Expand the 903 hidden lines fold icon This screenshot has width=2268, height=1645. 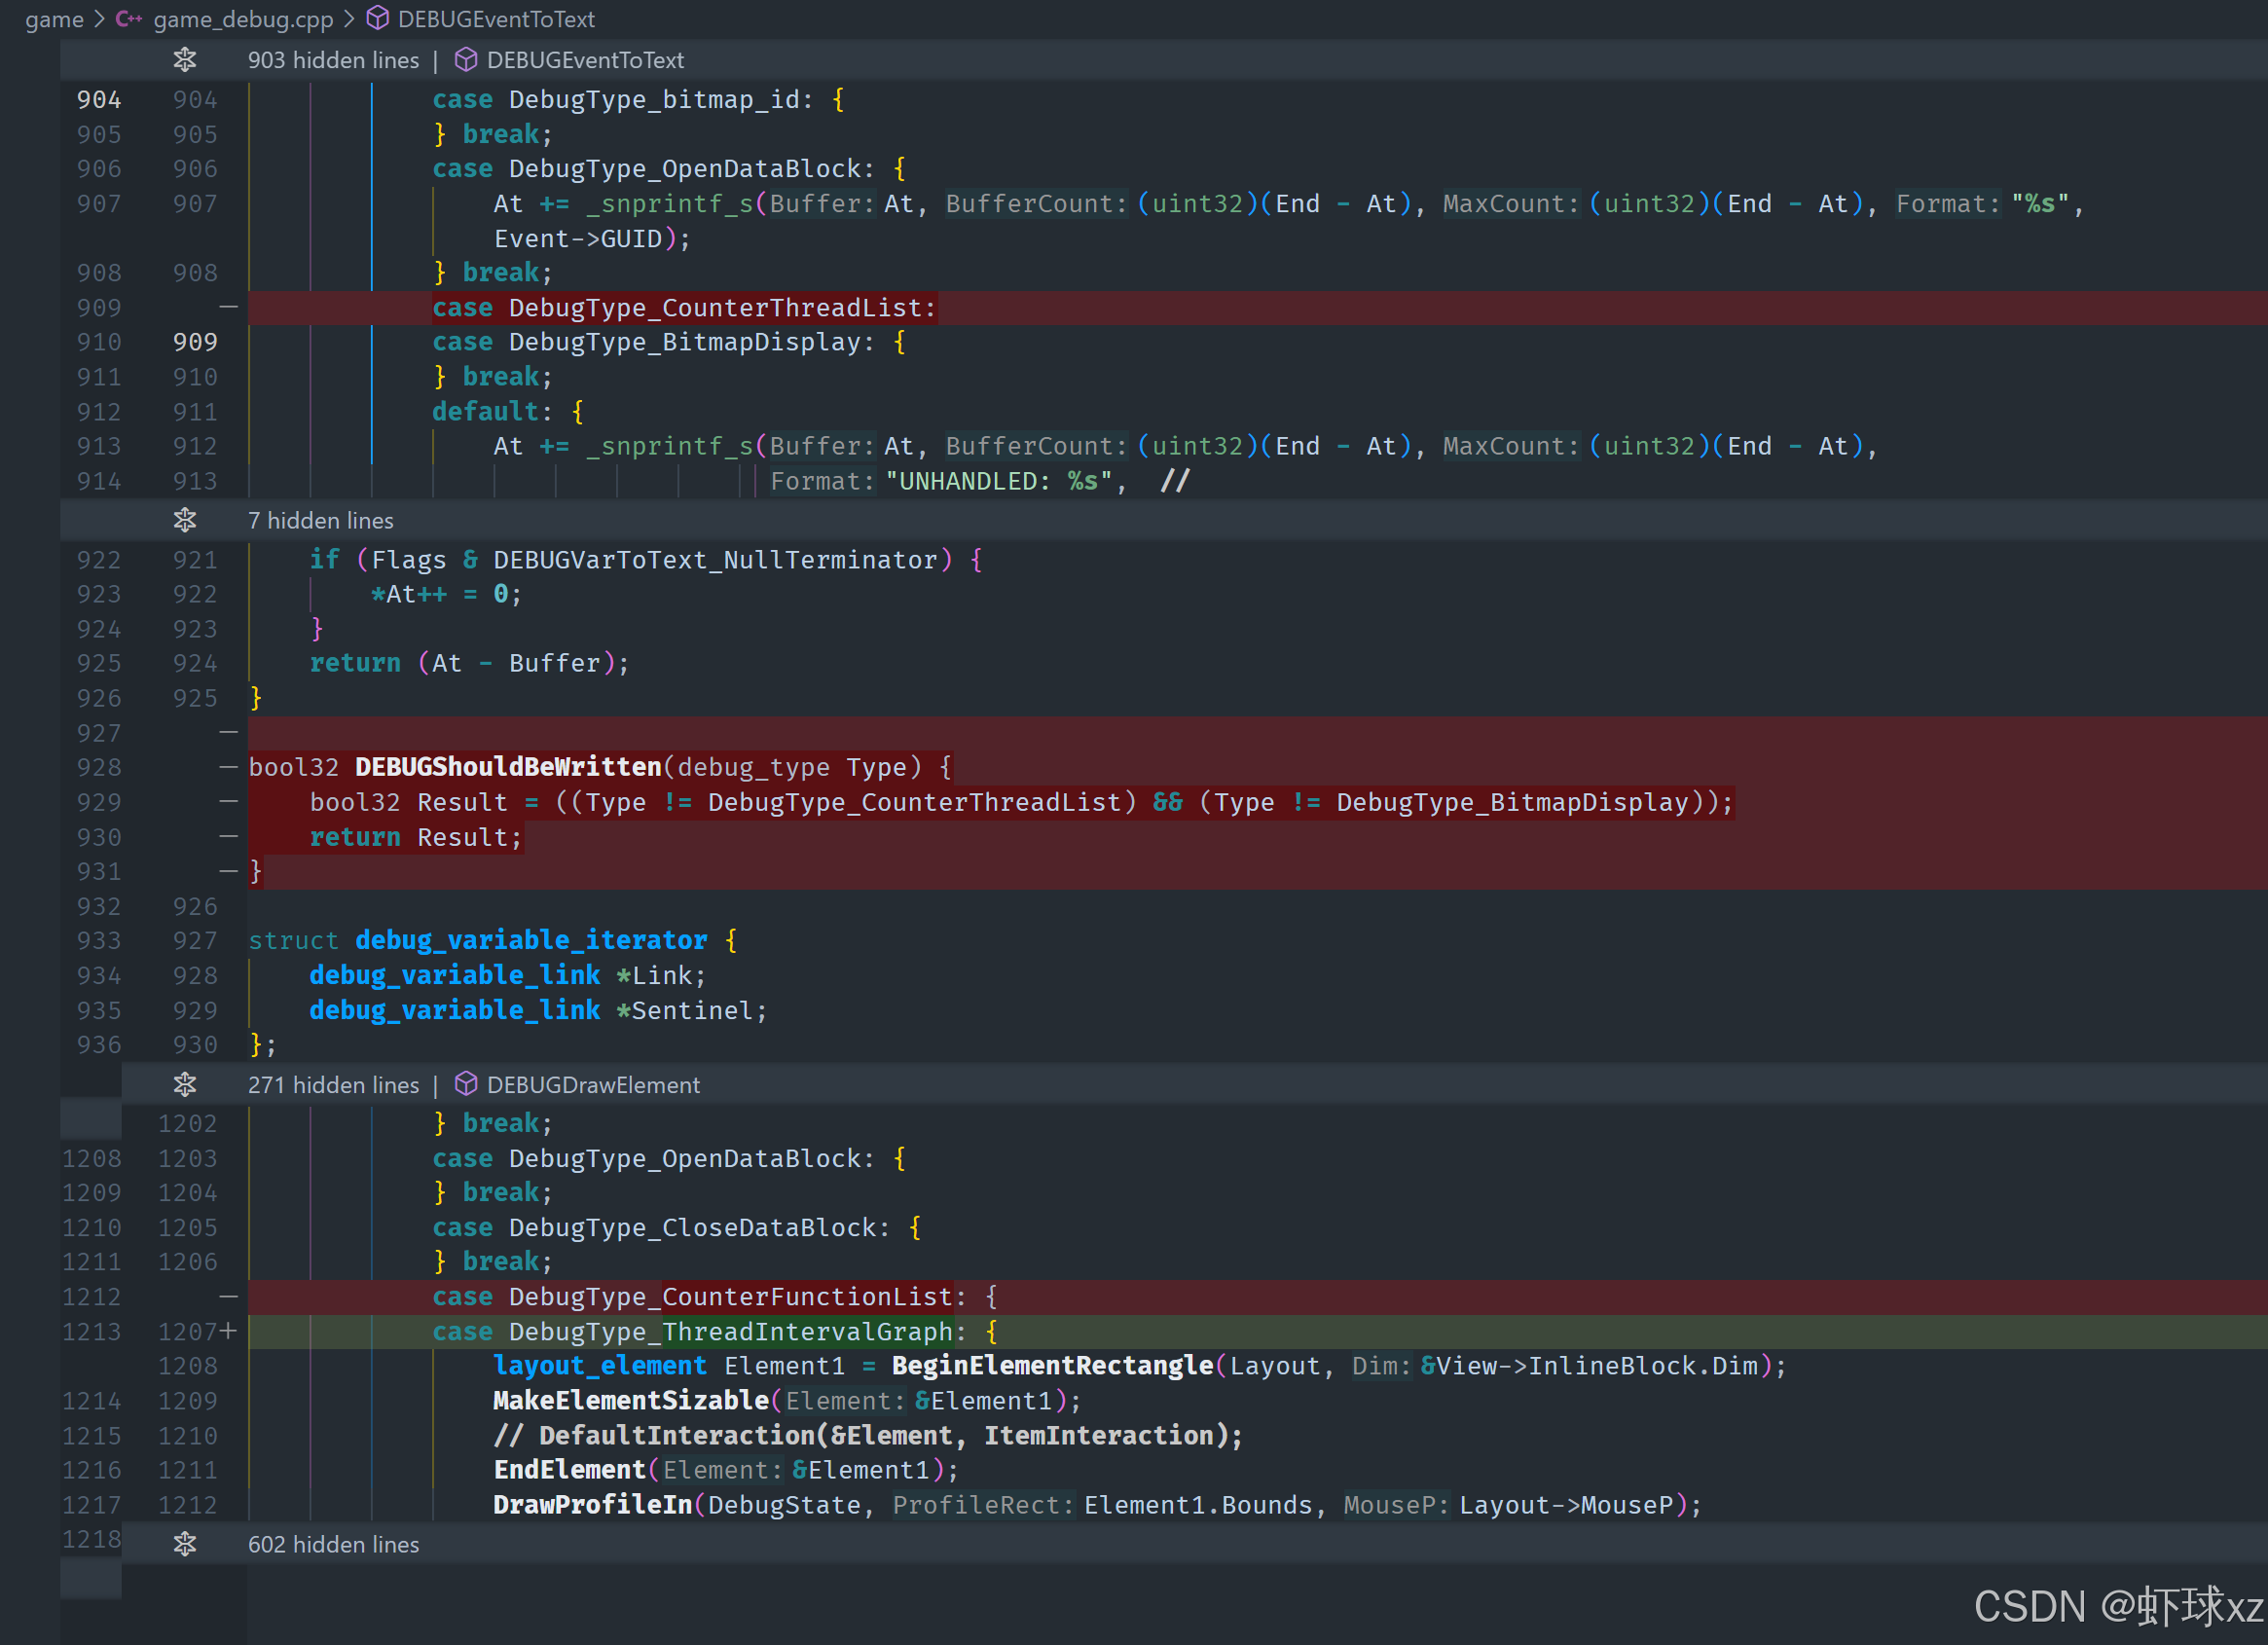(185, 60)
